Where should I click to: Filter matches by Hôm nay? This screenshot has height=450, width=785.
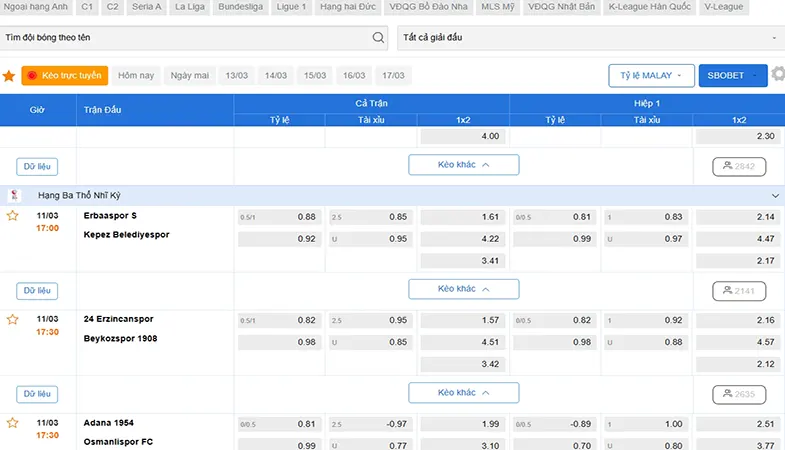tap(136, 76)
